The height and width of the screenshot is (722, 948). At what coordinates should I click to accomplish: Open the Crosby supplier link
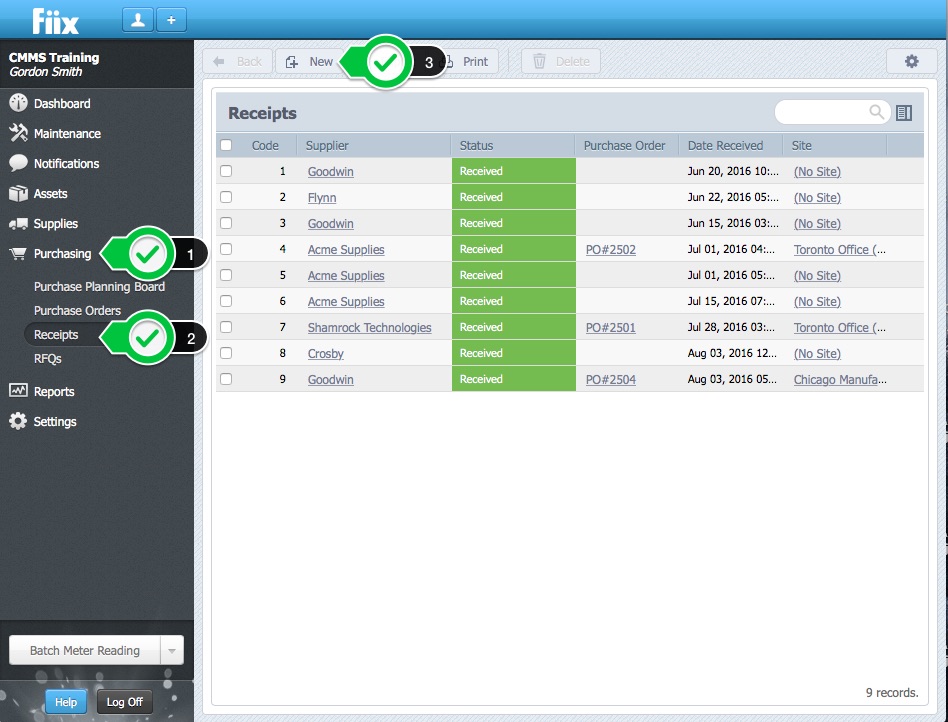click(325, 354)
